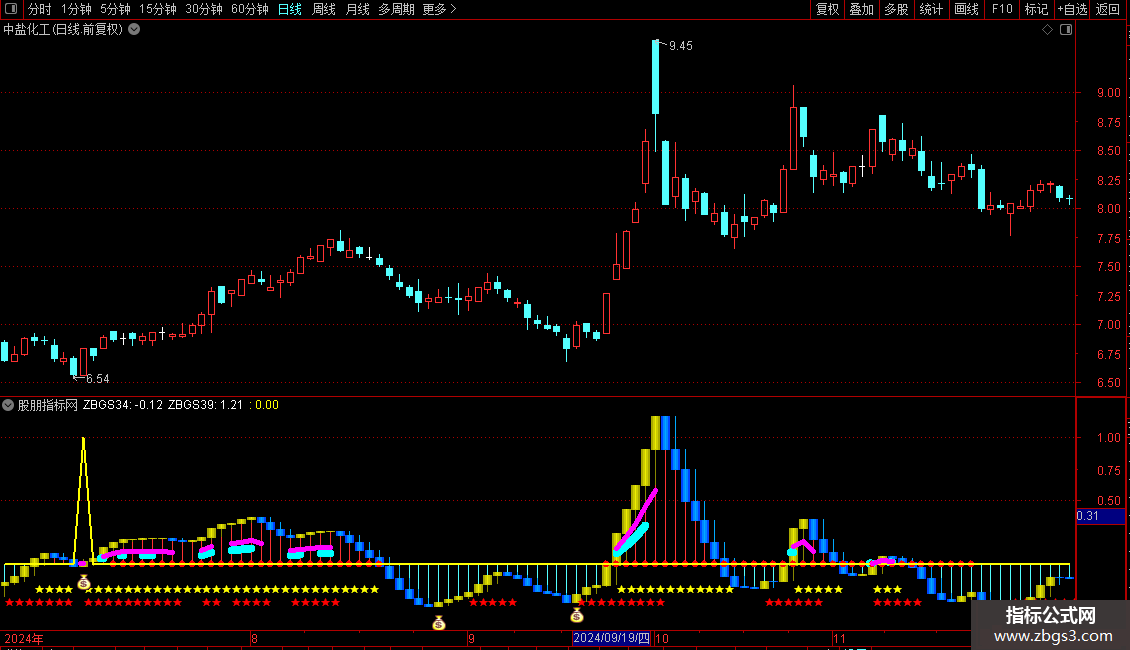Switch to 周线 weekly chart
1130x650 pixels.
324,9
